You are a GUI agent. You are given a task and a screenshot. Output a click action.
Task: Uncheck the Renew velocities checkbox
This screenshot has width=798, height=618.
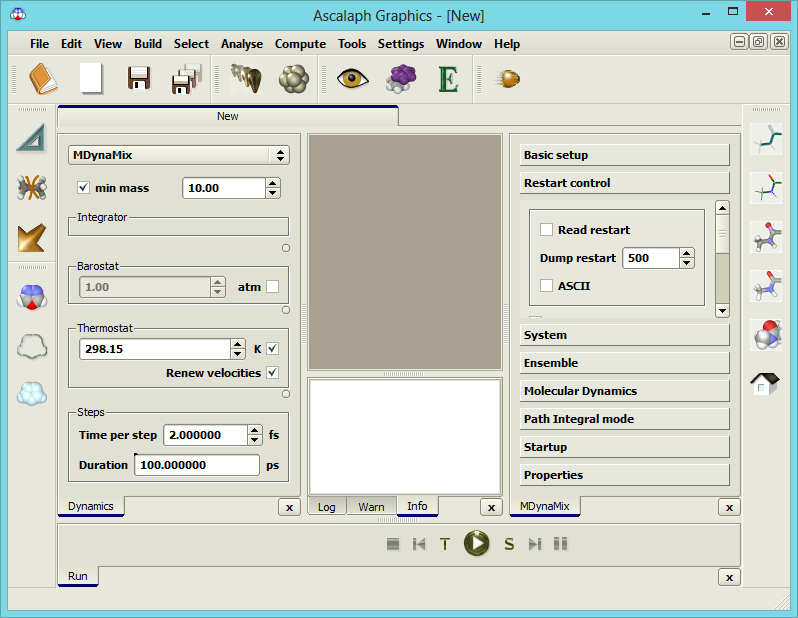(272, 373)
